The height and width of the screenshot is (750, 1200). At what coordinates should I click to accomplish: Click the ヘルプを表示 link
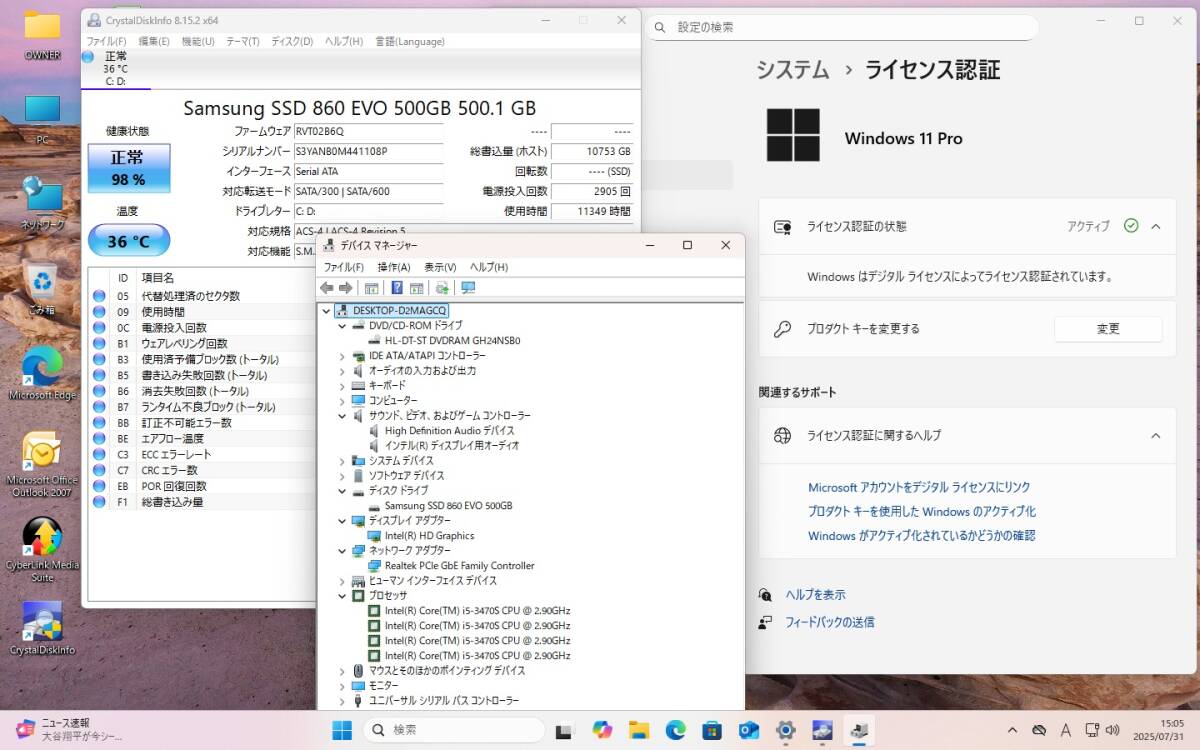[x=815, y=595]
